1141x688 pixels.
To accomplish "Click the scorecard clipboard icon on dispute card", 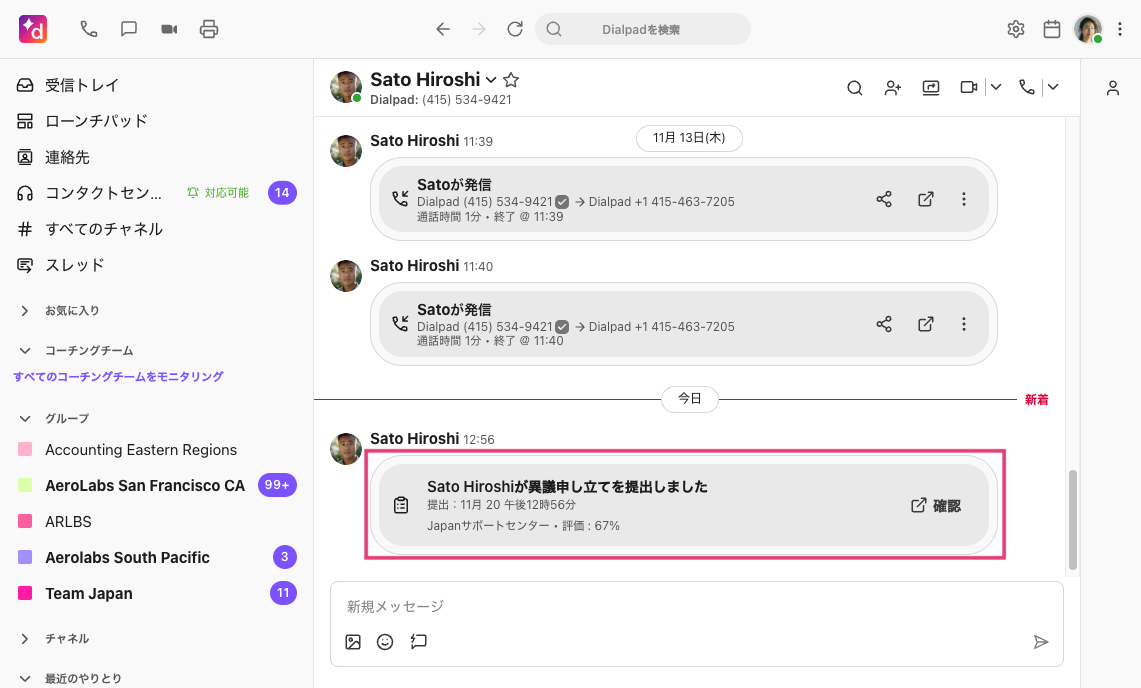I will point(401,505).
